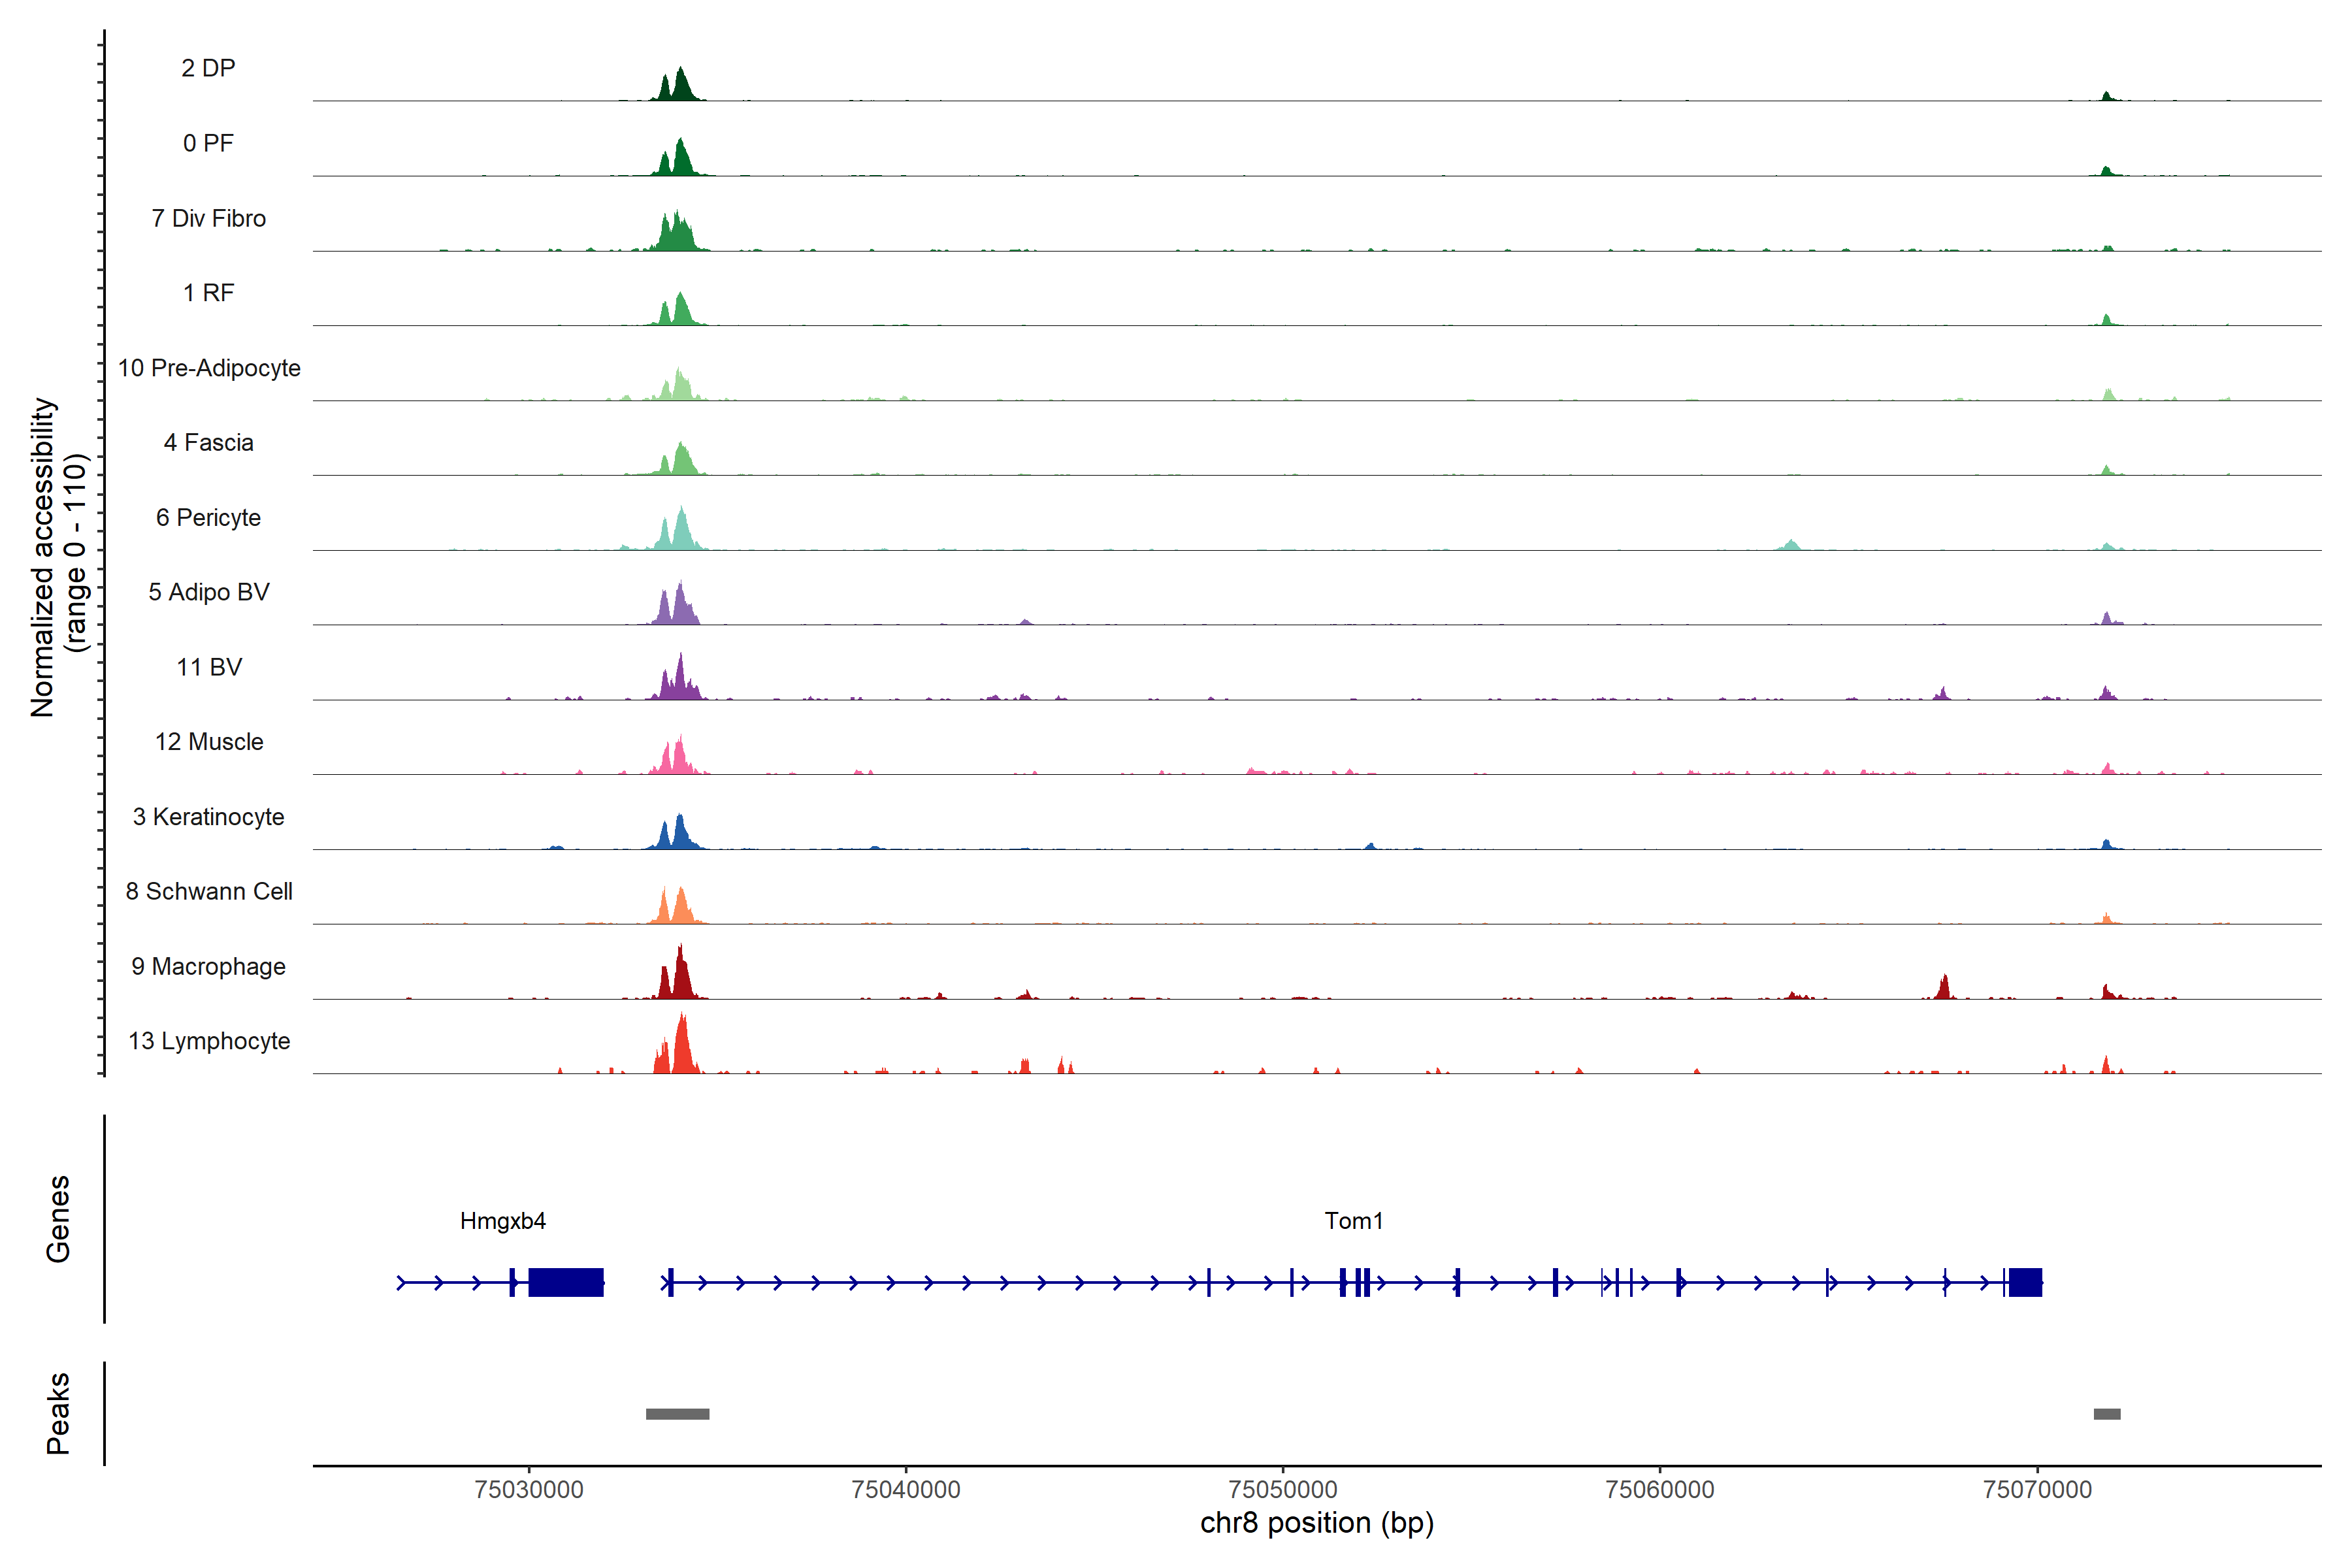
Task: Select the last Tom1 exon block
Action: click(x=2025, y=1282)
